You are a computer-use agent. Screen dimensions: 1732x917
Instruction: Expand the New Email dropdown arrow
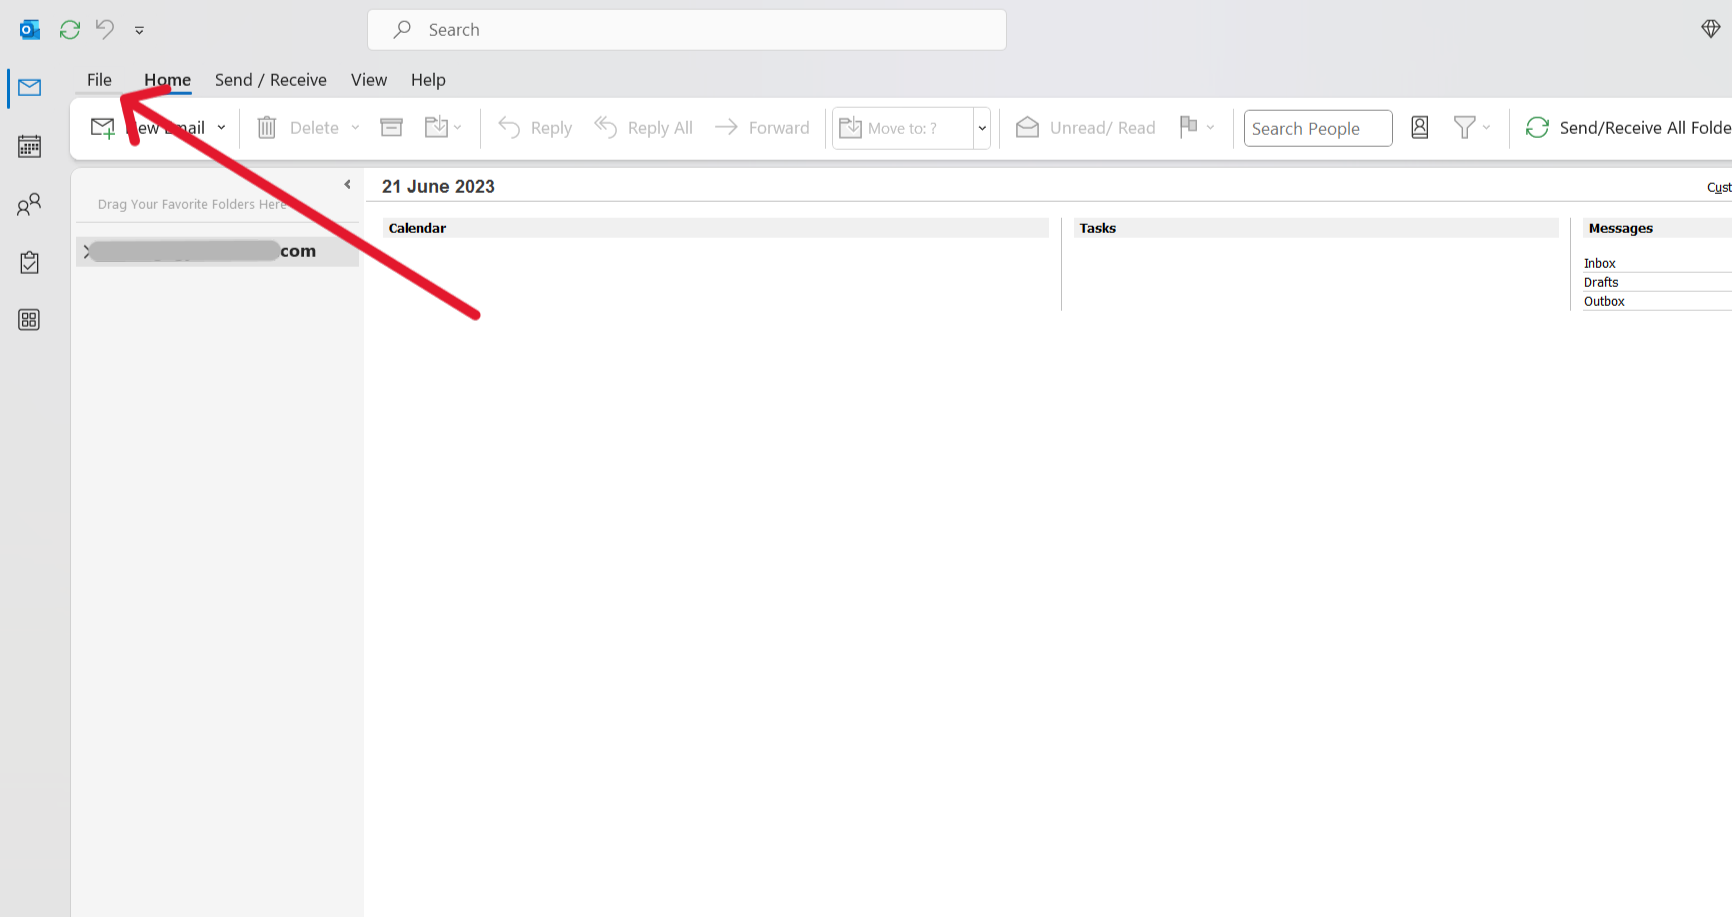221,128
